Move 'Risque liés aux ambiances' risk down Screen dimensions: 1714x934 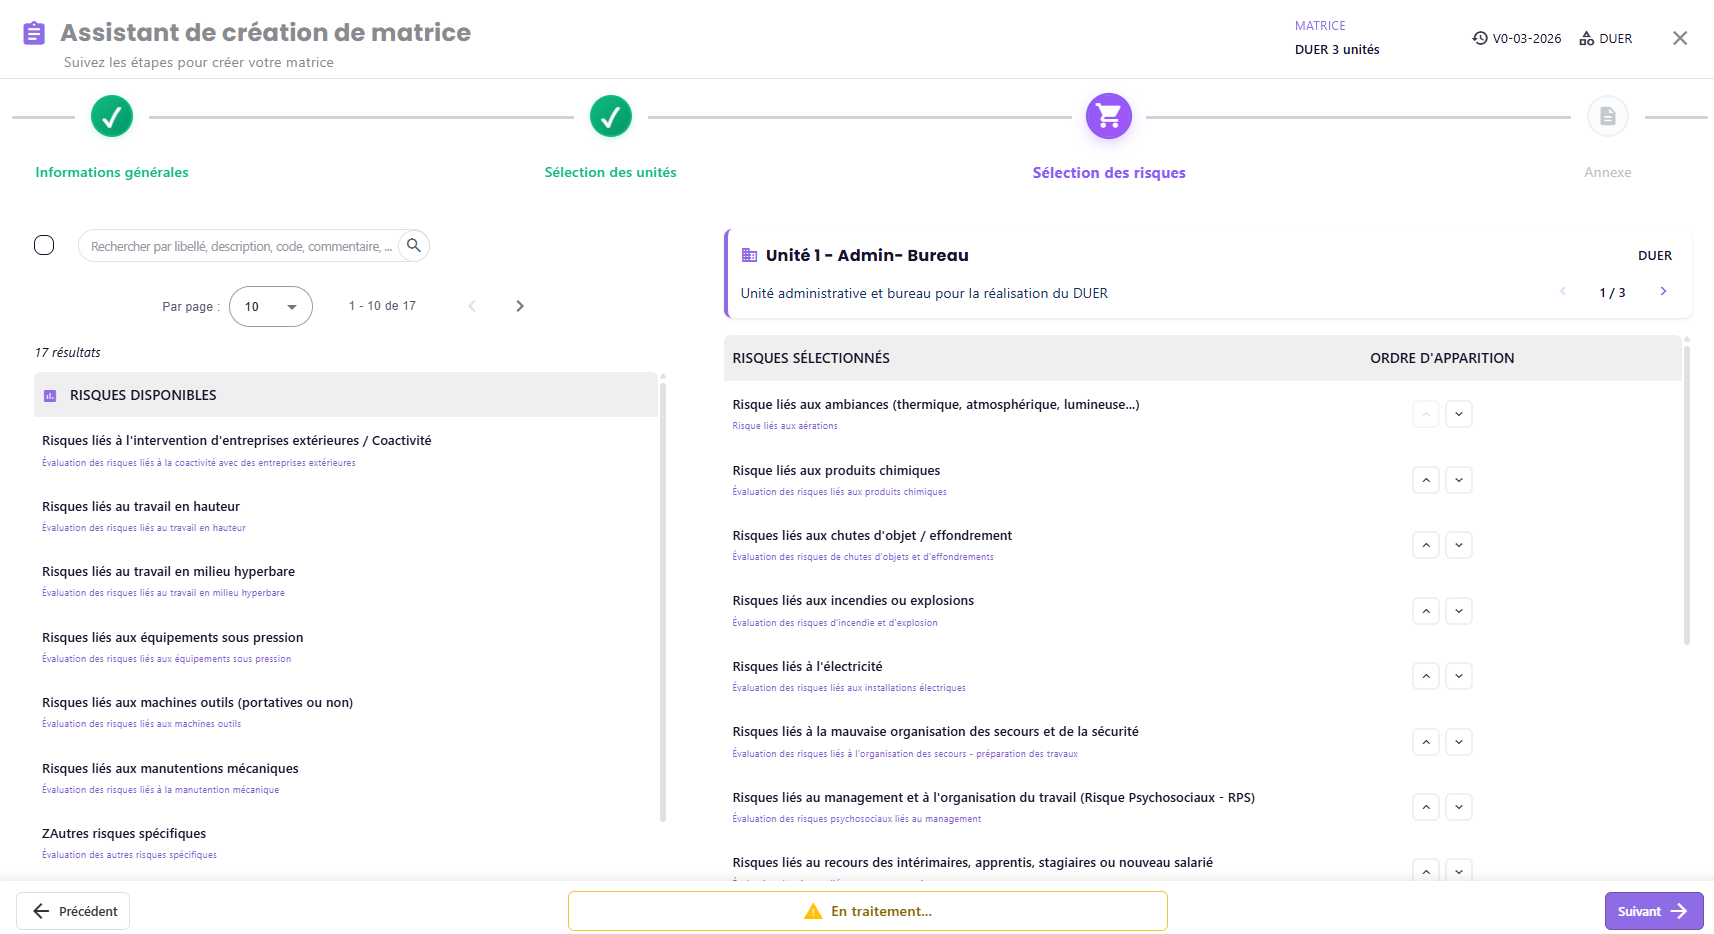(x=1459, y=414)
